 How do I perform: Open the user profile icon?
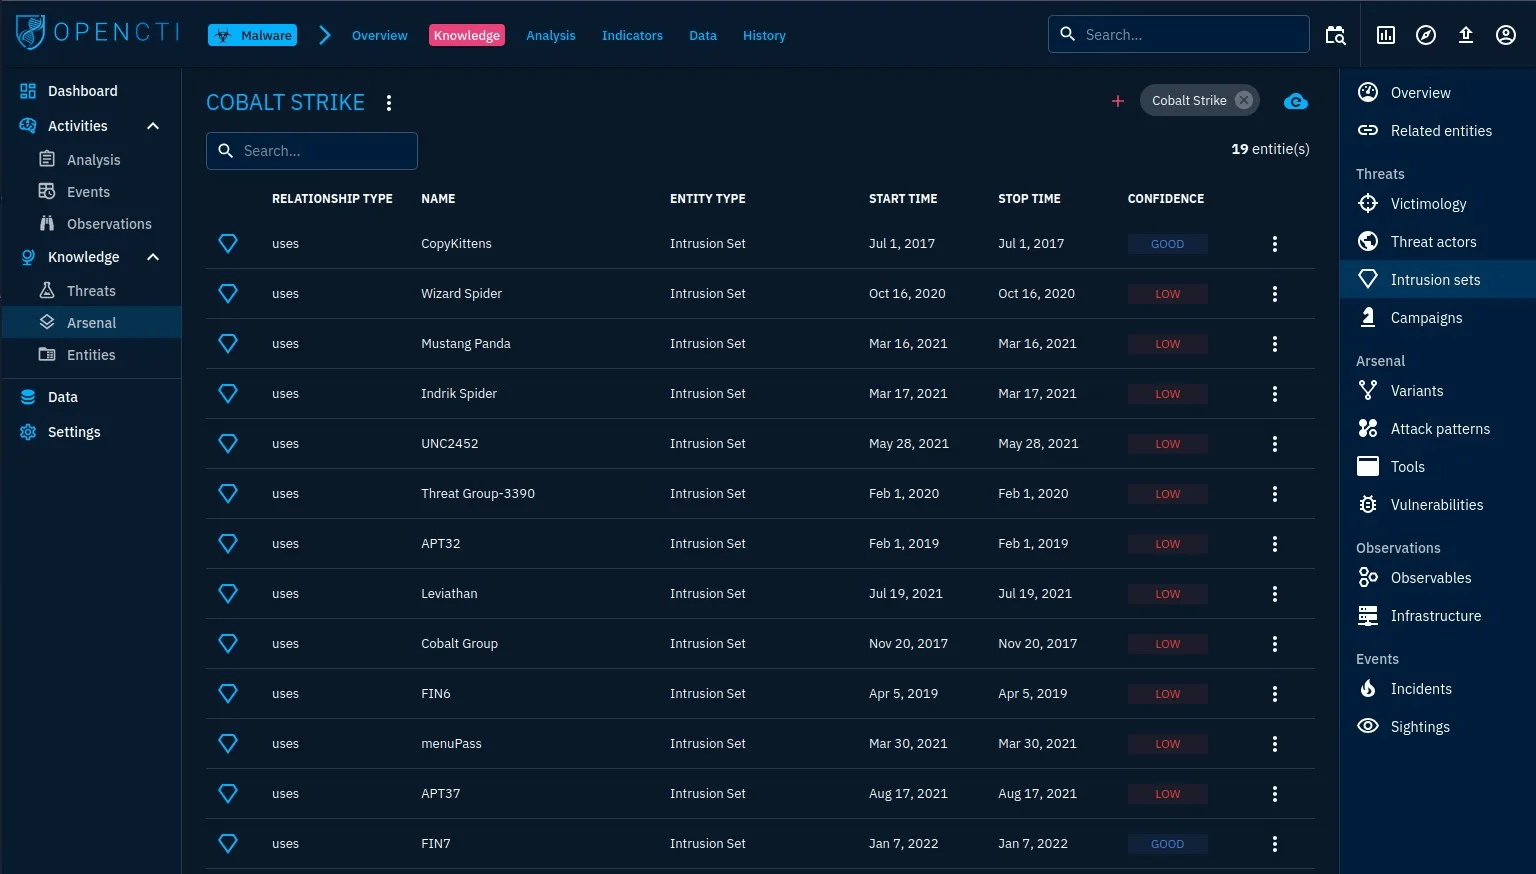pos(1505,35)
